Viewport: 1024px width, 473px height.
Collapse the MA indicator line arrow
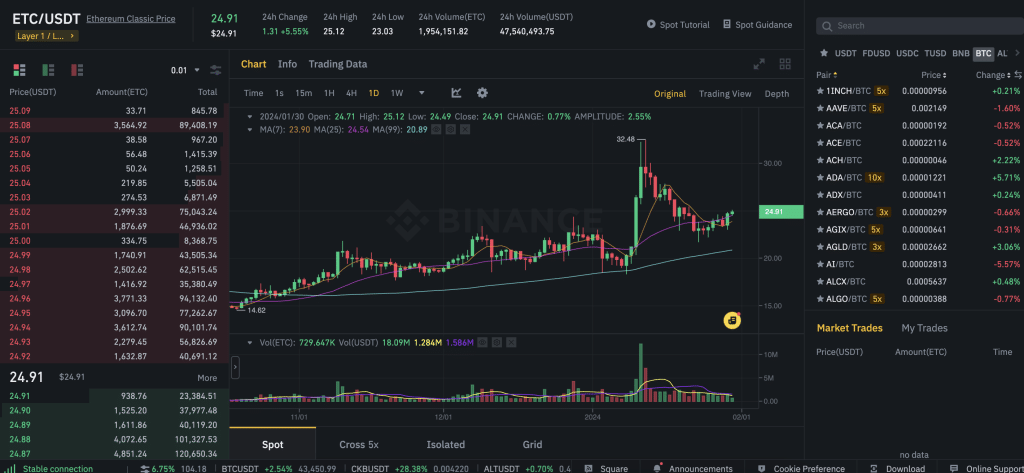click(250, 129)
